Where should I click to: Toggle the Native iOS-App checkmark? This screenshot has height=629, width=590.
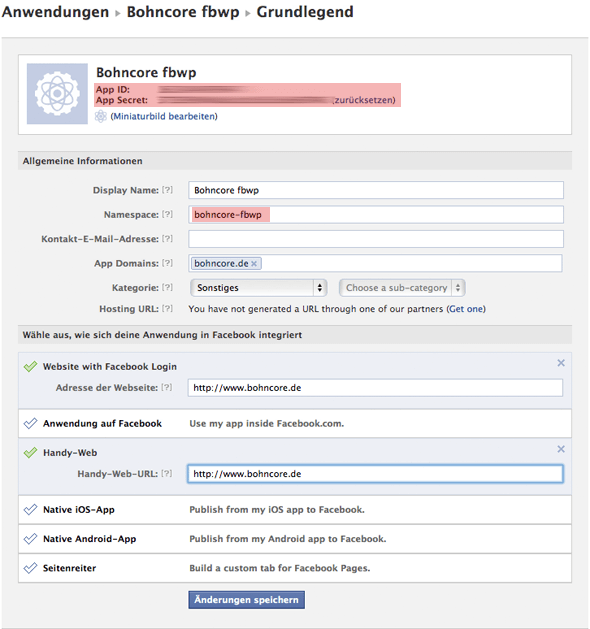tap(30, 509)
